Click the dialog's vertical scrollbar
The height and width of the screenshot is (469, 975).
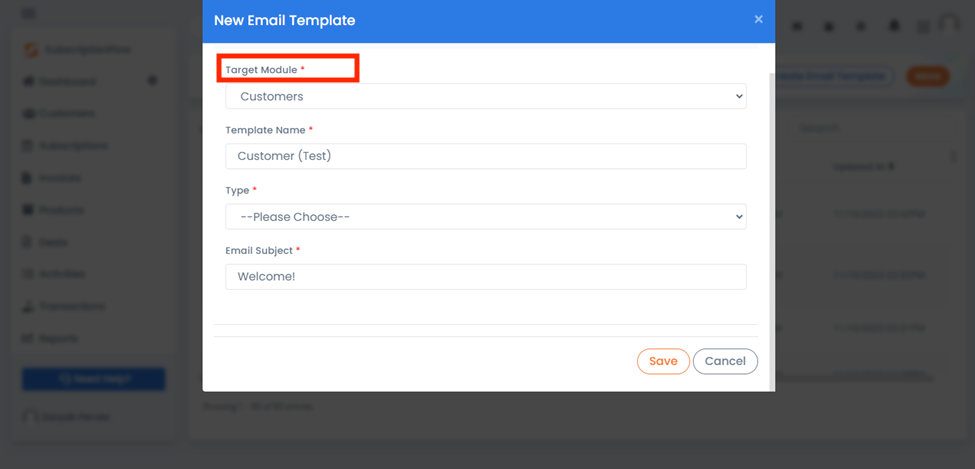click(x=772, y=230)
